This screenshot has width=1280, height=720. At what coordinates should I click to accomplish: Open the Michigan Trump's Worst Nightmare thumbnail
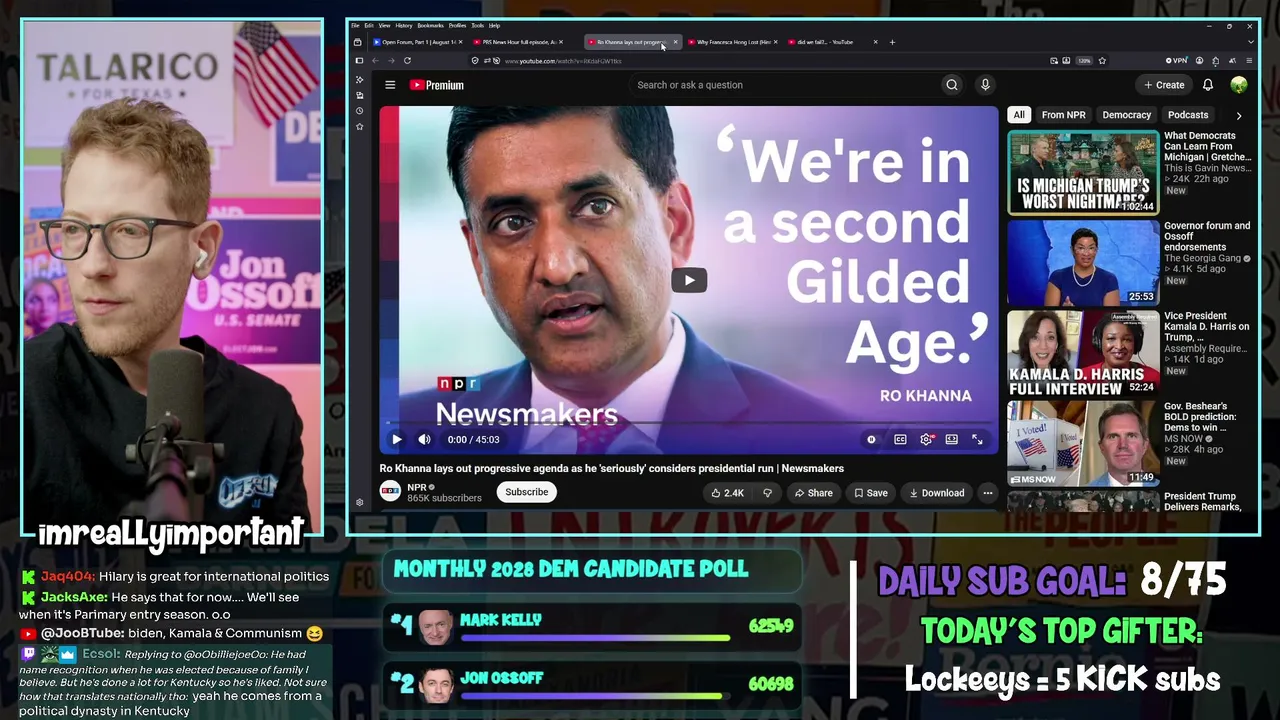(x=1083, y=173)
